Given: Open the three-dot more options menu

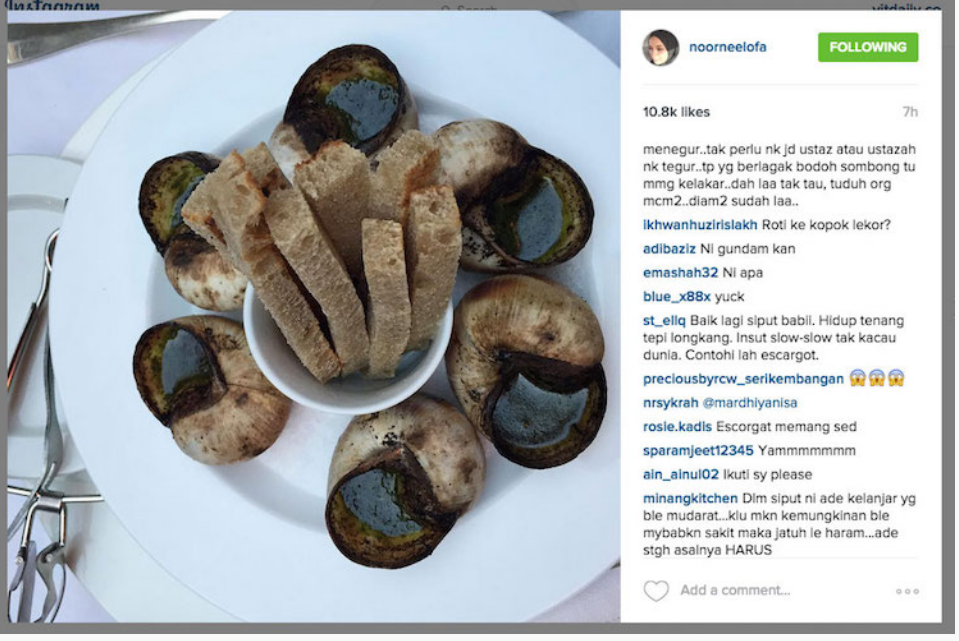Looking at the screenshot, I should (907, 591).
